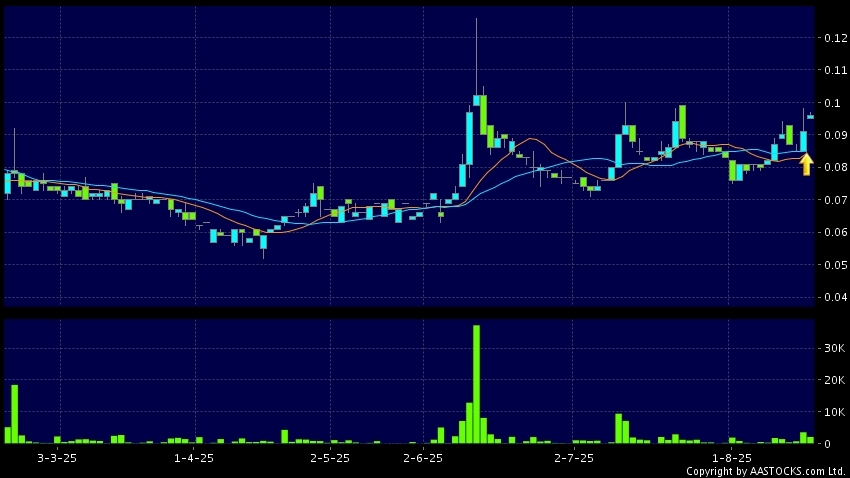Click the 2-6-25 date label
The width and height of the screenshot is (850, 478).
click(x=423, y=458)
